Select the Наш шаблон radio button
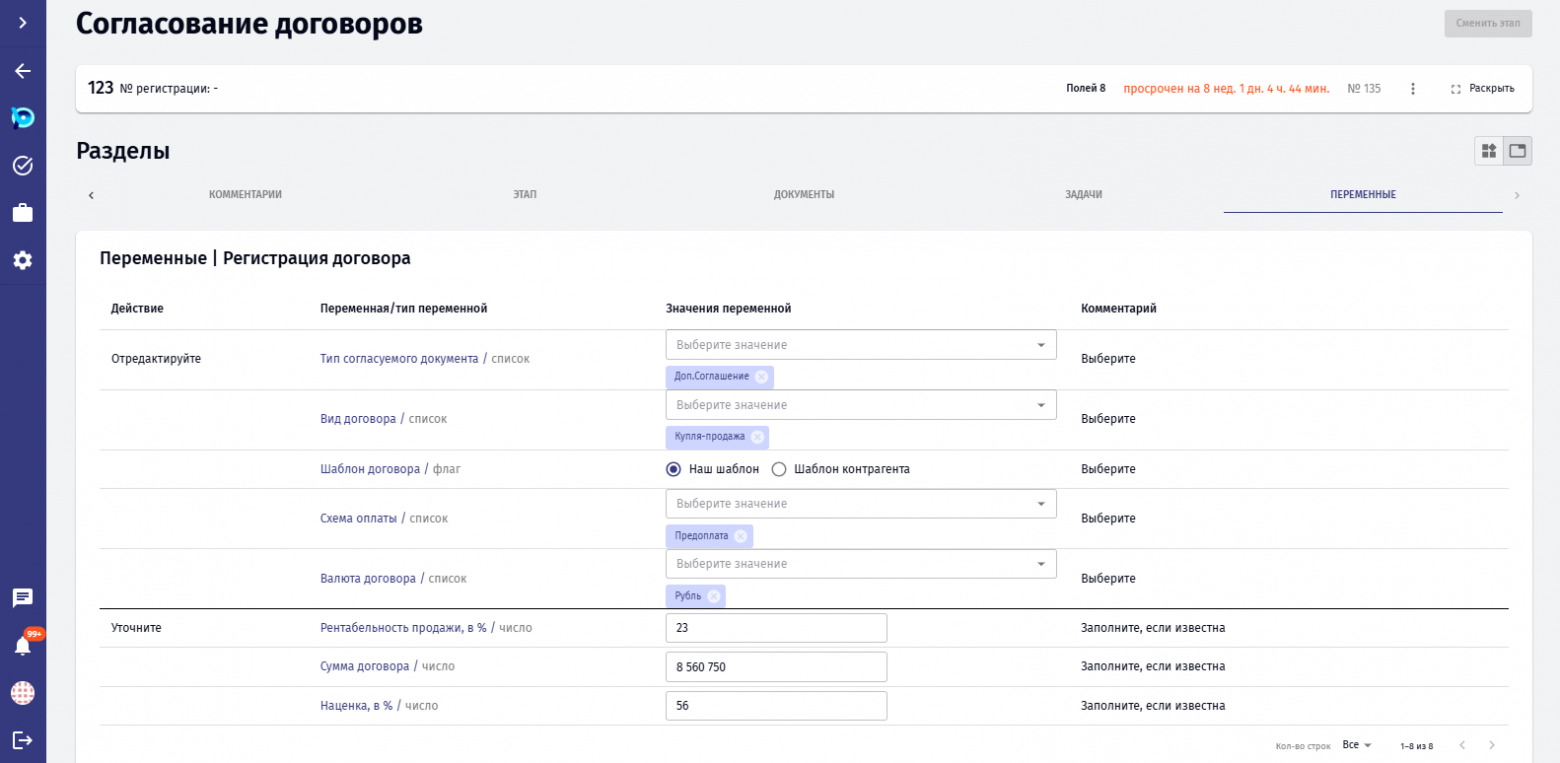 (674, 469)
